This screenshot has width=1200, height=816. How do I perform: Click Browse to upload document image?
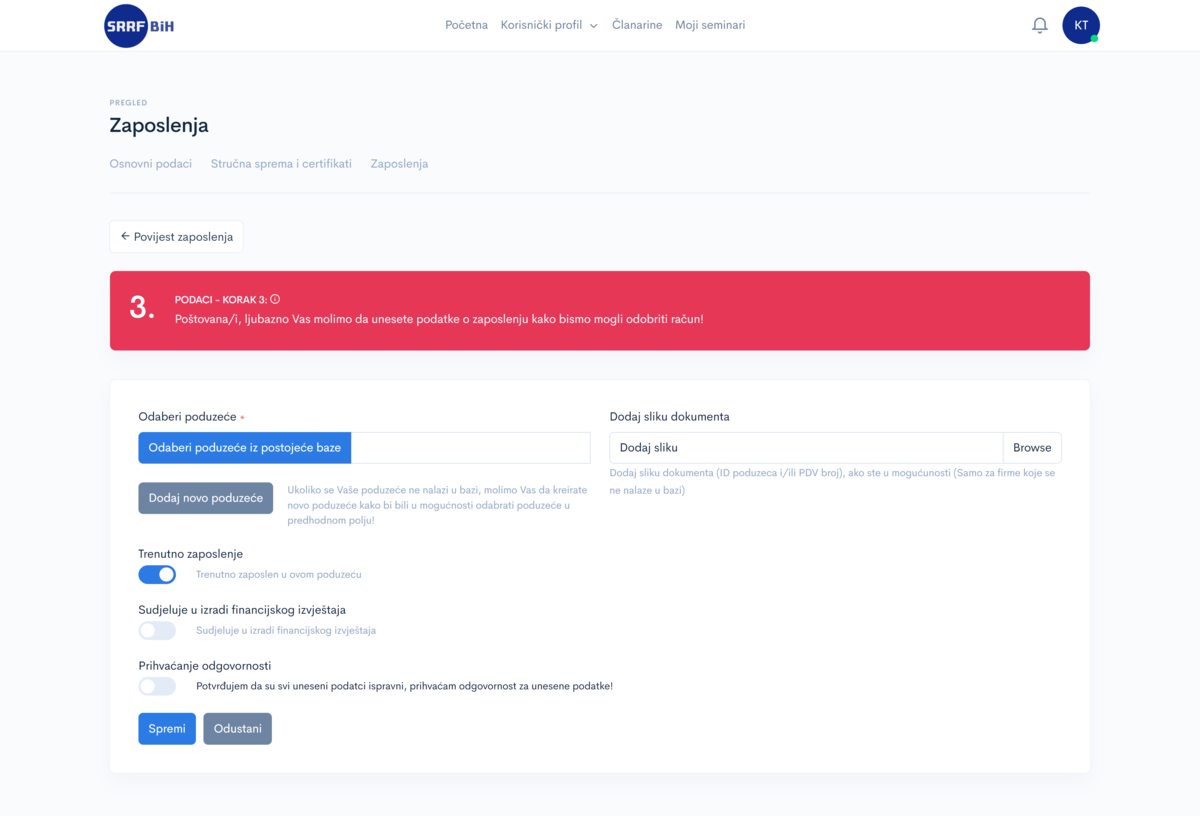tap(1032, 448)
